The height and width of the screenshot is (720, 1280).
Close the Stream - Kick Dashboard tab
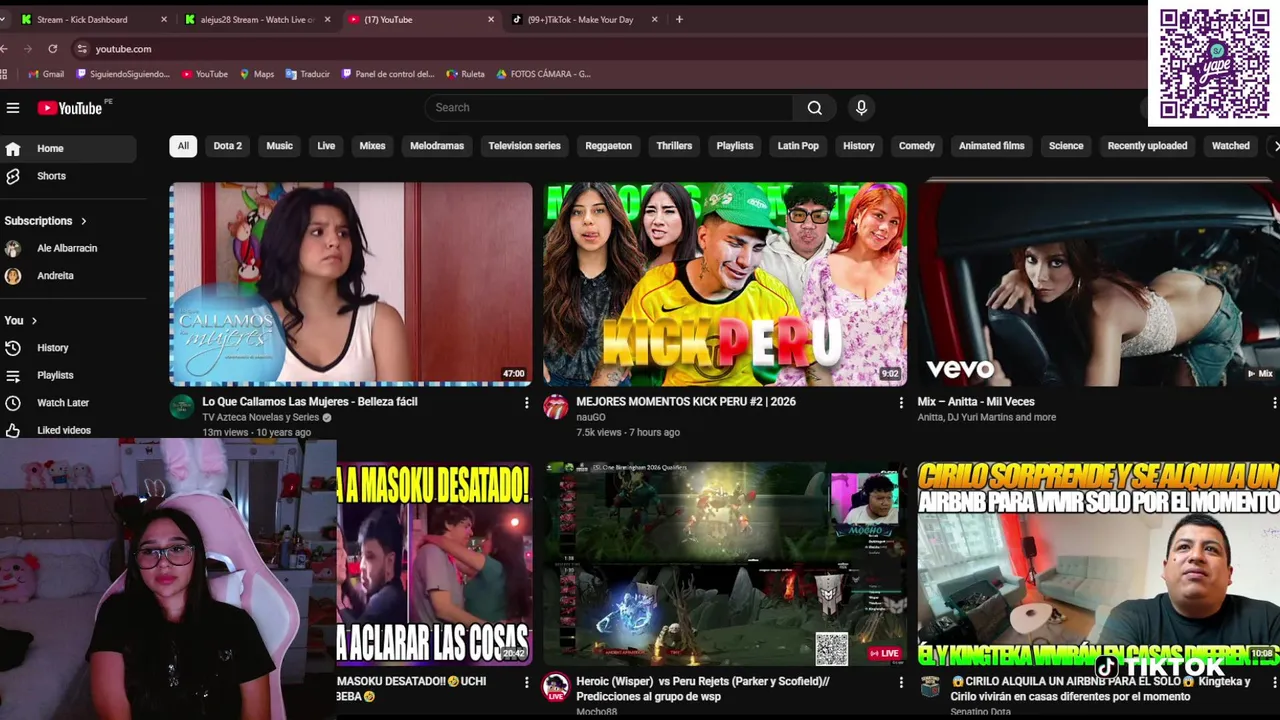point(164,19)
